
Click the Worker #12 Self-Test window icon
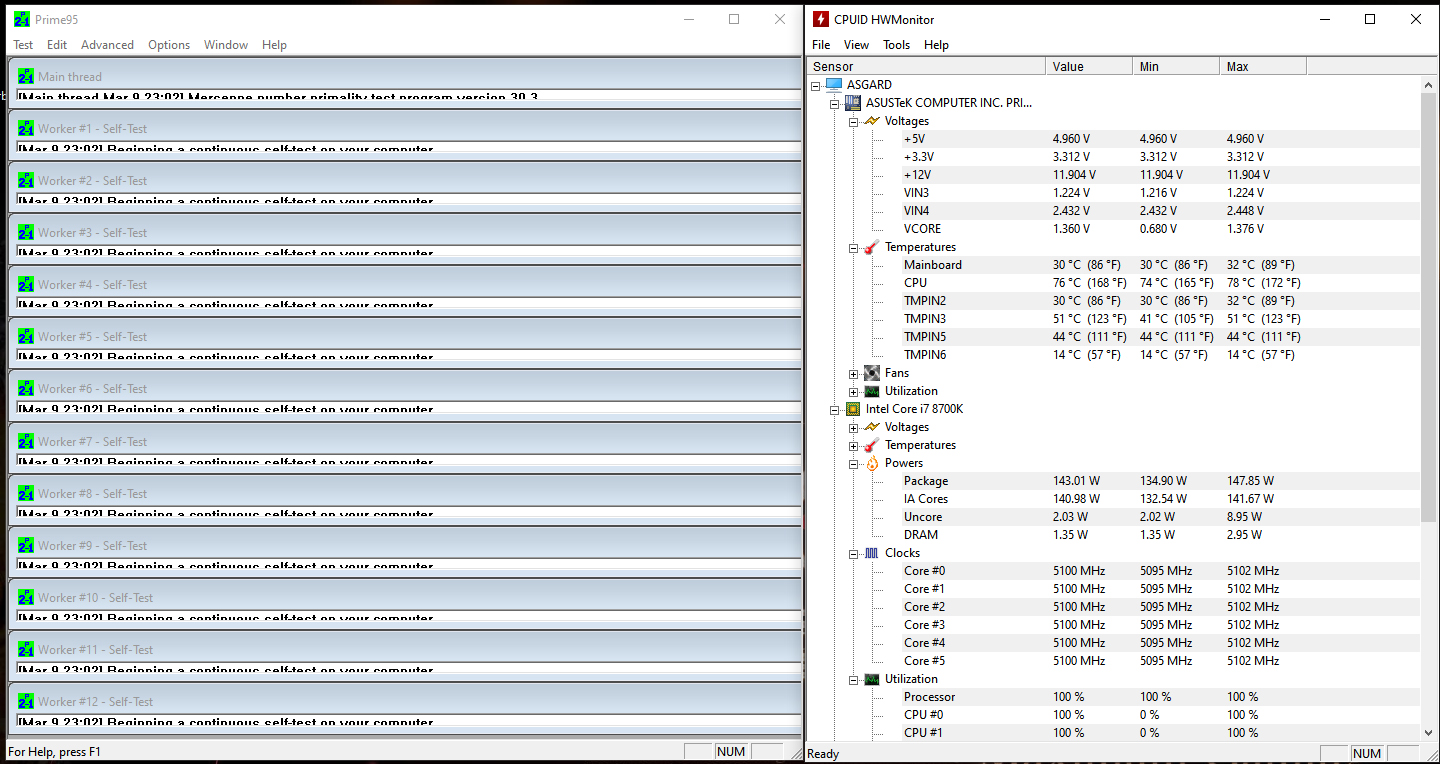pyautogui.click(x=26, y=701)
